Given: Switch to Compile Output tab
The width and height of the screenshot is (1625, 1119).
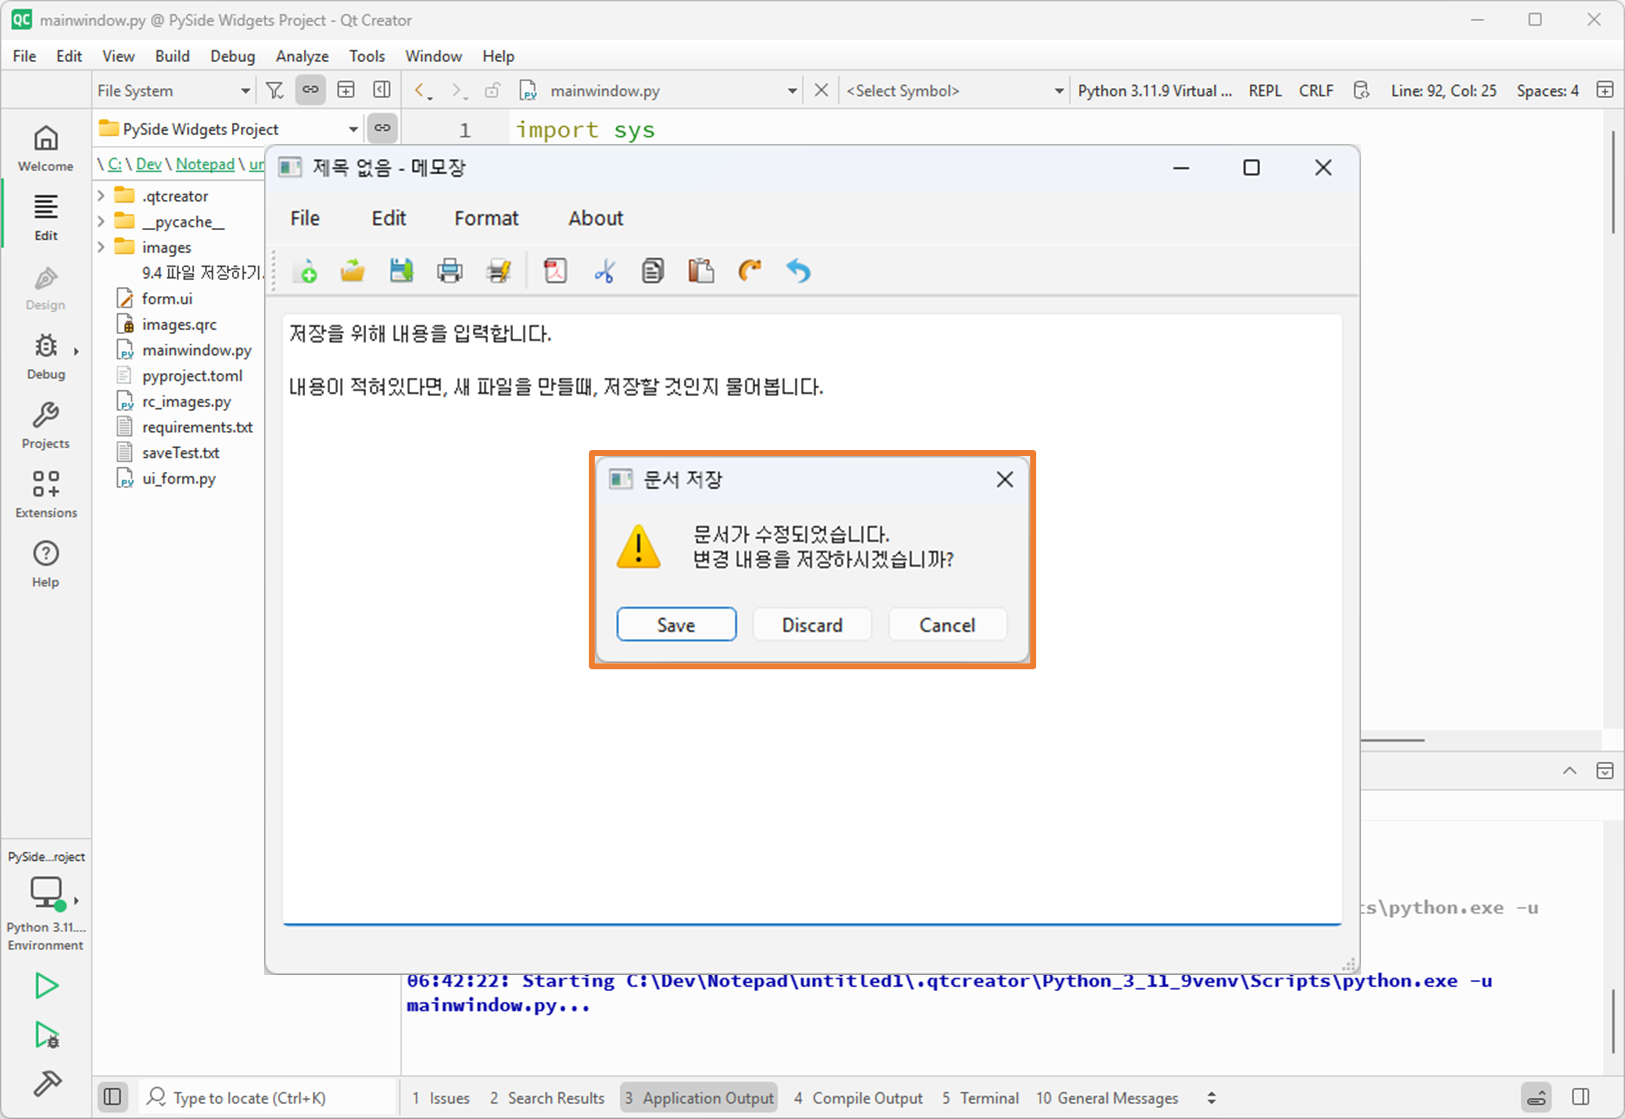Looking at the screenshot, I should 858,1098.
